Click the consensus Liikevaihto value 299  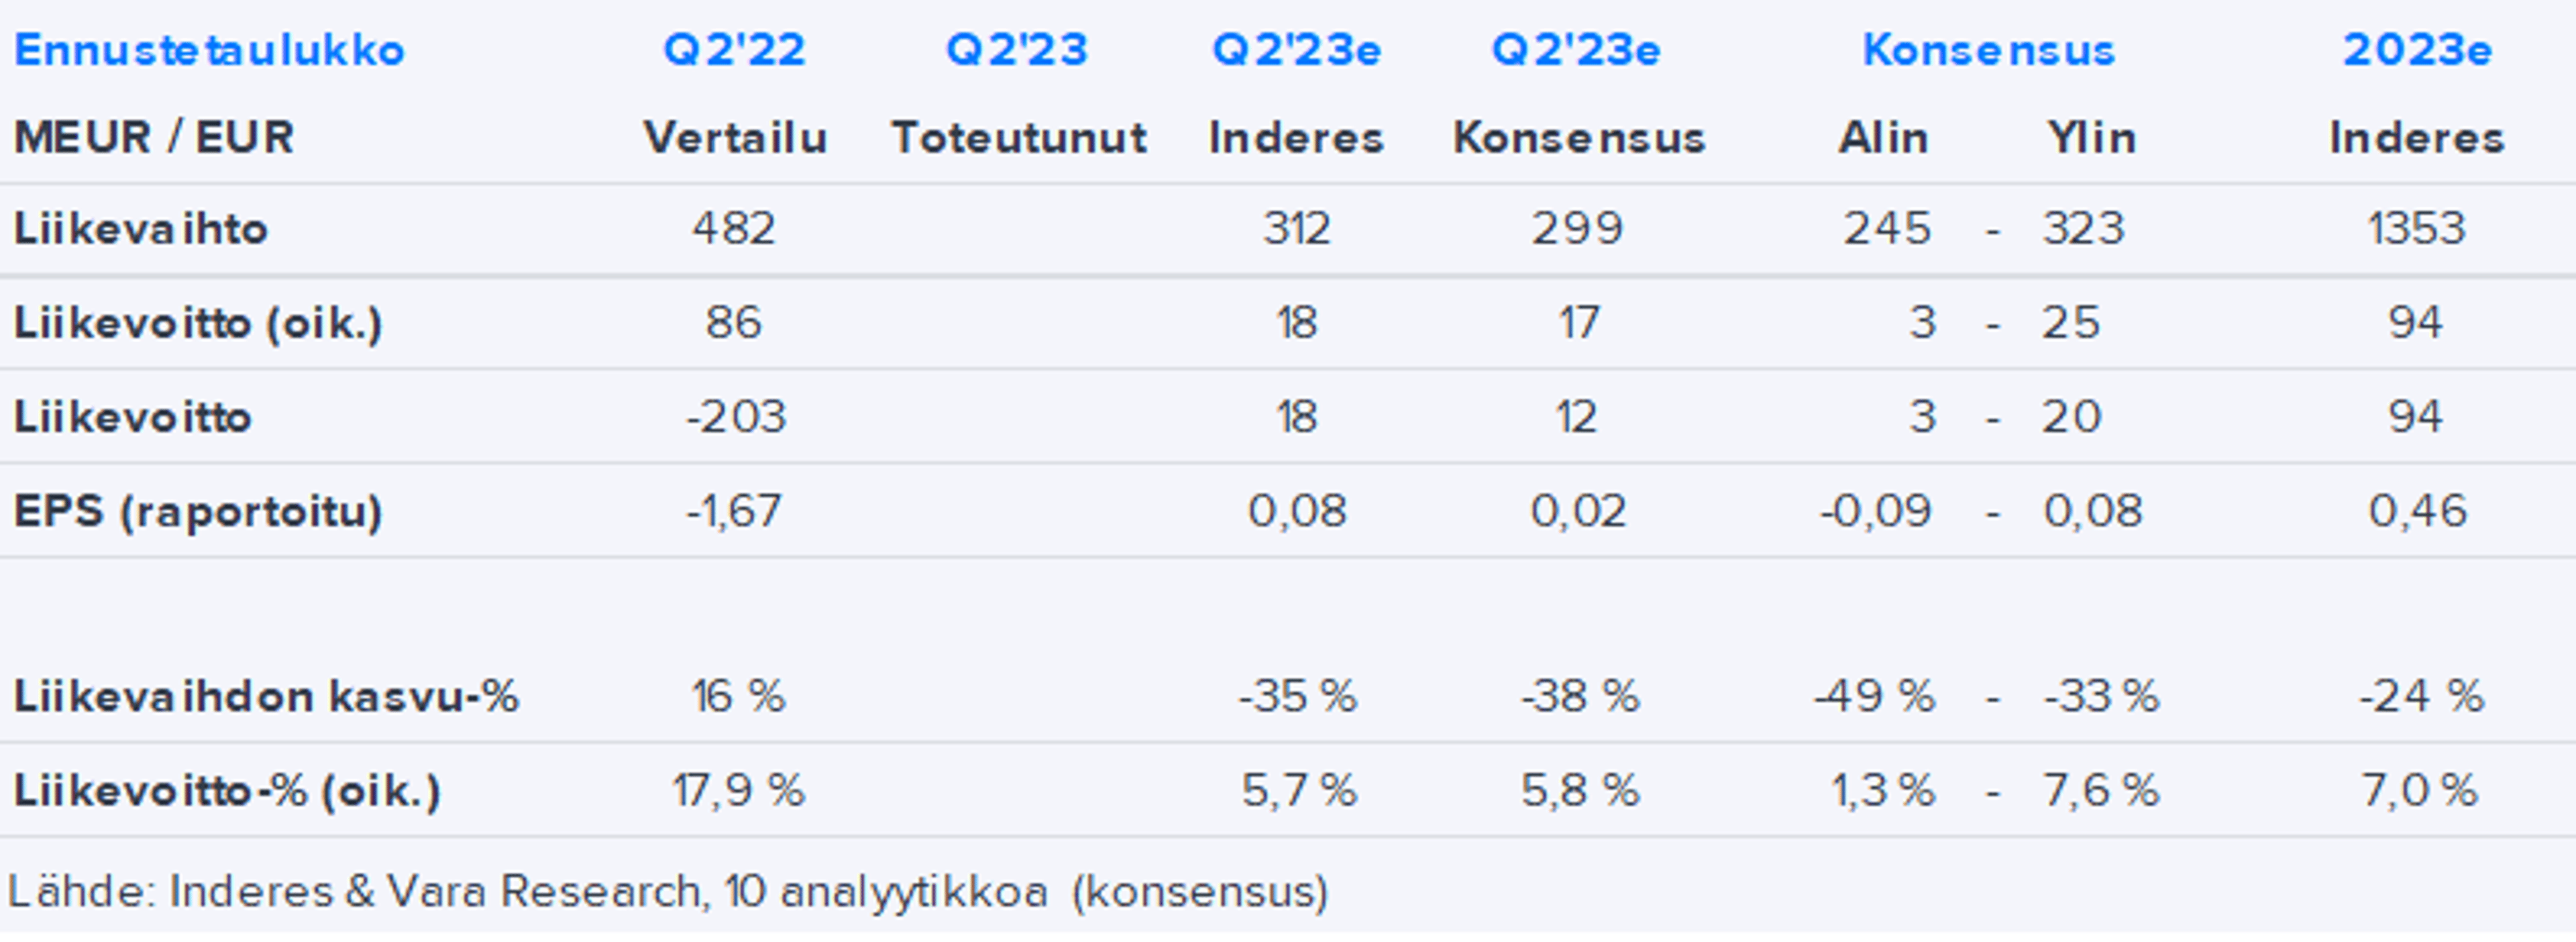[1577, 229]
